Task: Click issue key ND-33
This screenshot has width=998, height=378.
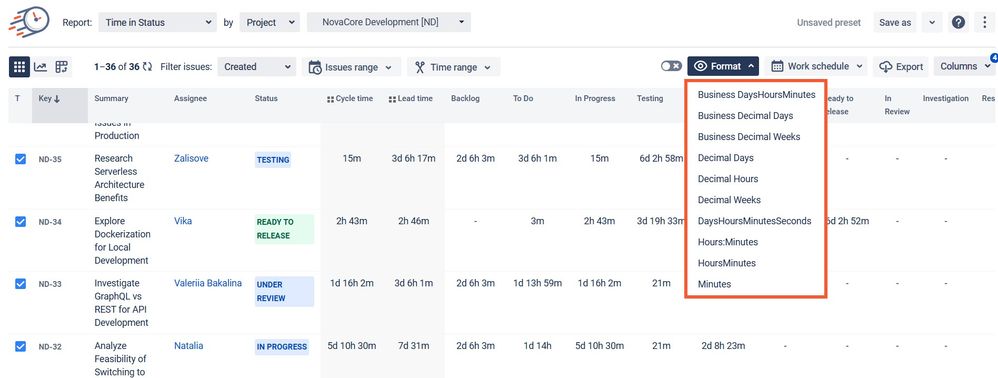Action: click(50, 284)
